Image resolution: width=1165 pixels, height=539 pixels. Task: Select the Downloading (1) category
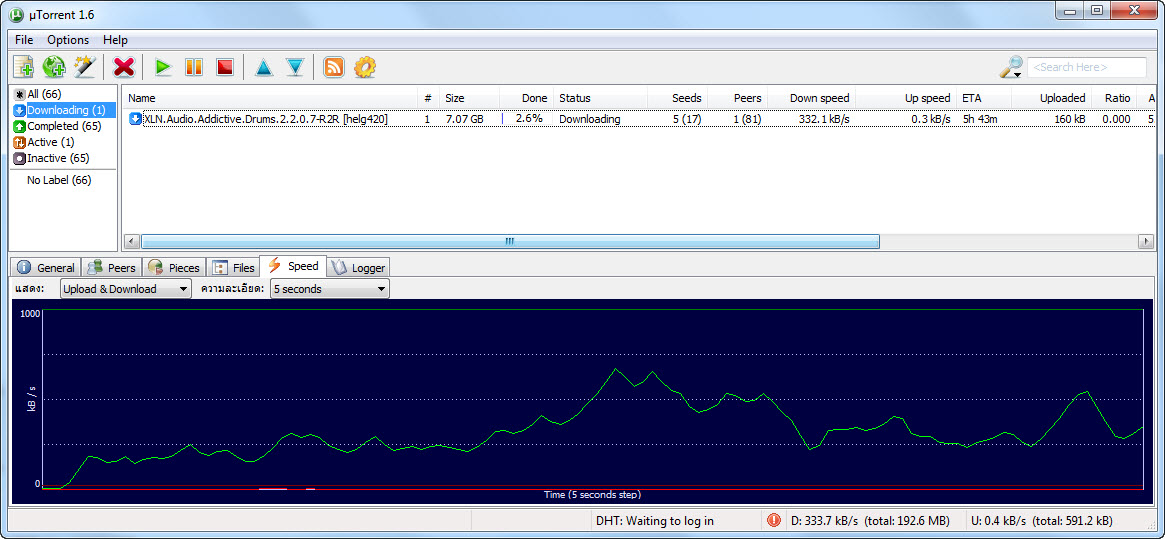point(64,110)
